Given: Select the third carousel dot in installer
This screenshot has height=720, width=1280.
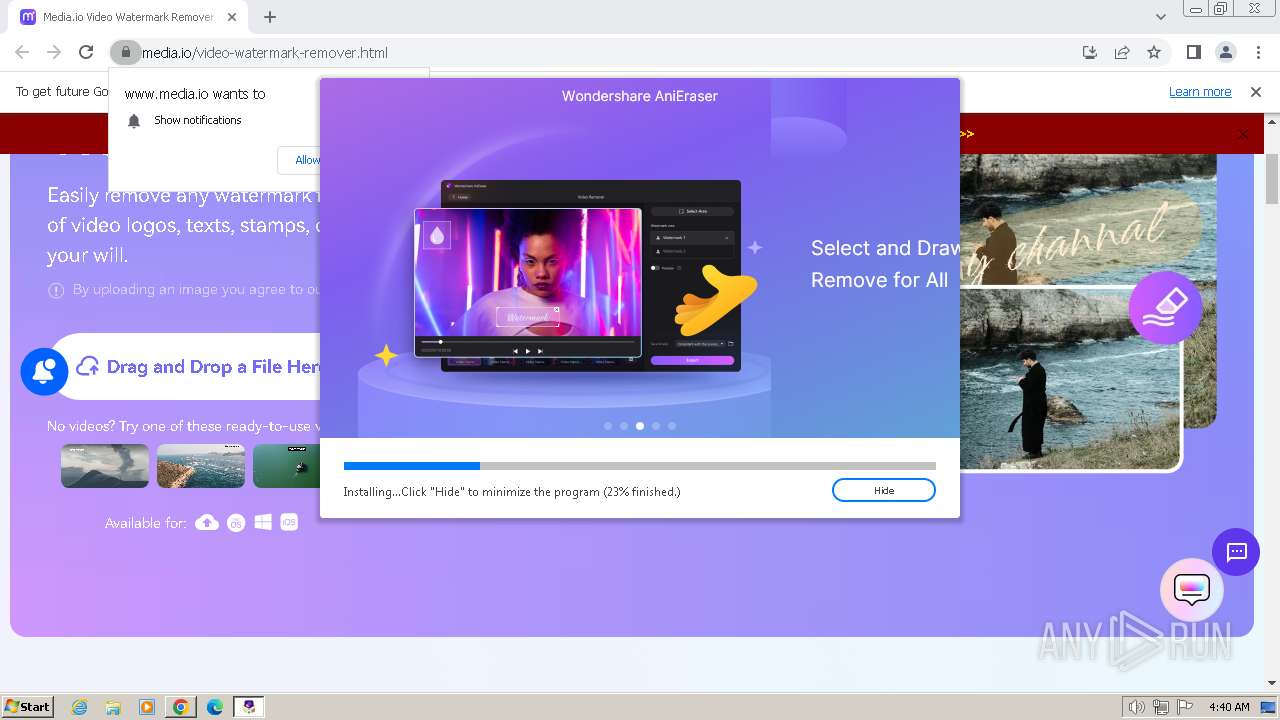Looking at the screenshot, I should coord(640,426).
